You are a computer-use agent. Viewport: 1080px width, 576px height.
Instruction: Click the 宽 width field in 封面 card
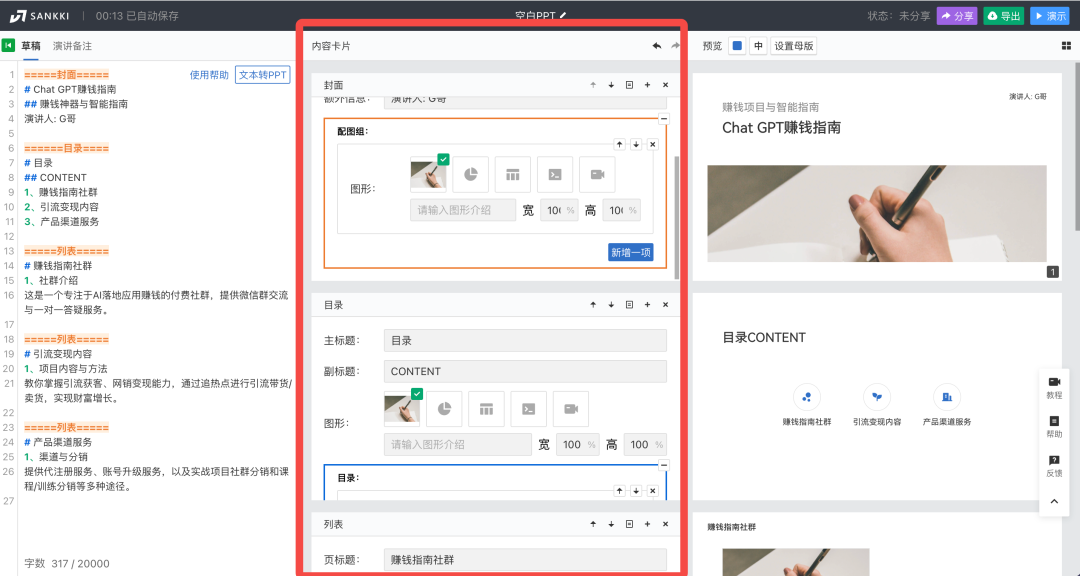(559, 210)
